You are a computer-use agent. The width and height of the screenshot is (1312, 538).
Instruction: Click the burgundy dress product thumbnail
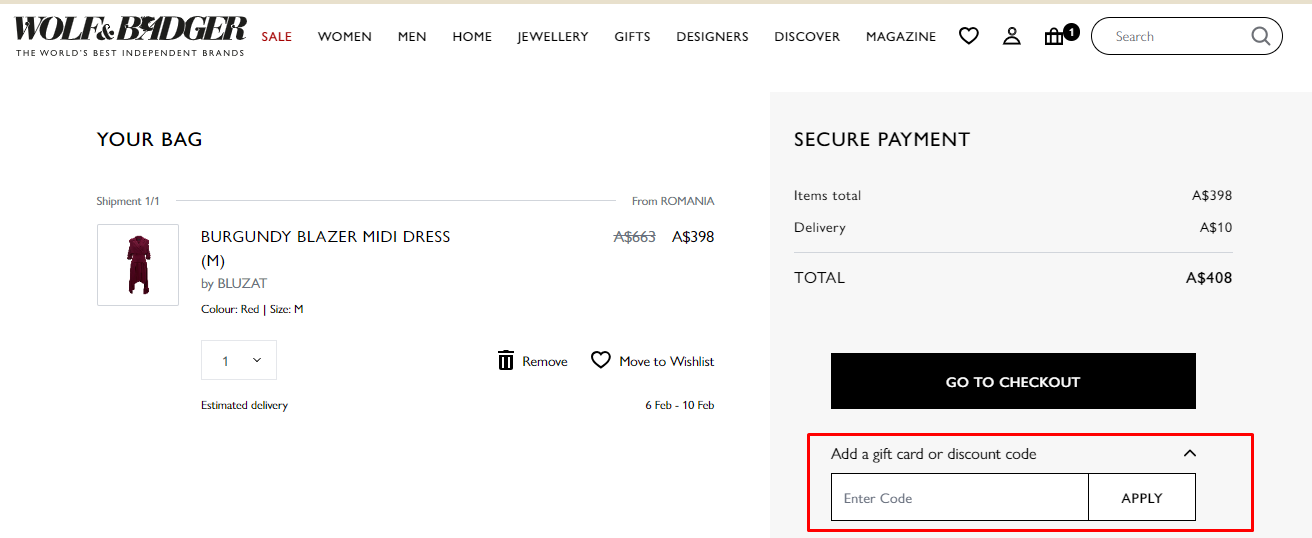pos(138,265)
